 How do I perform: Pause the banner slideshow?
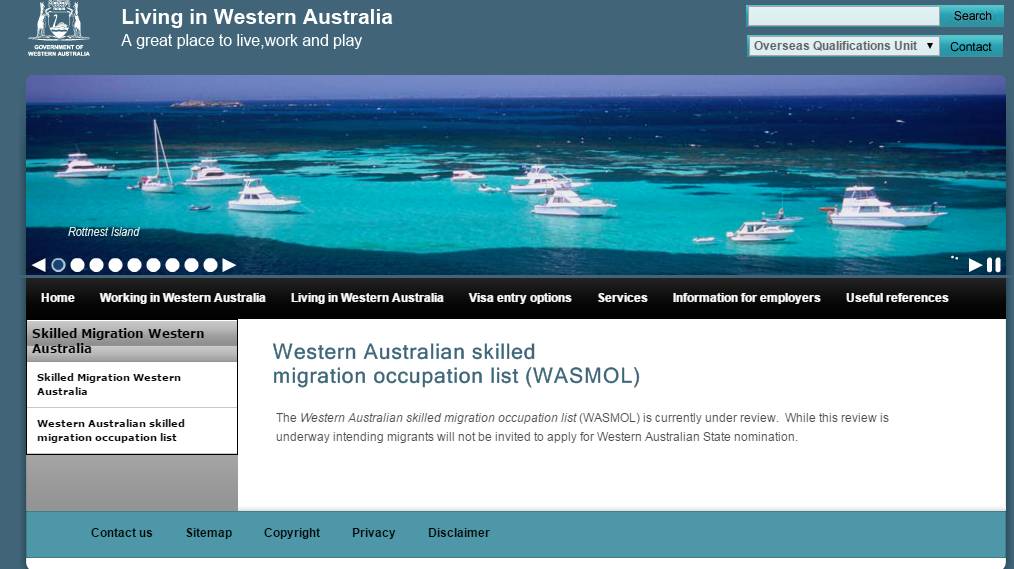pyautogui.click(x=994, y=264)
